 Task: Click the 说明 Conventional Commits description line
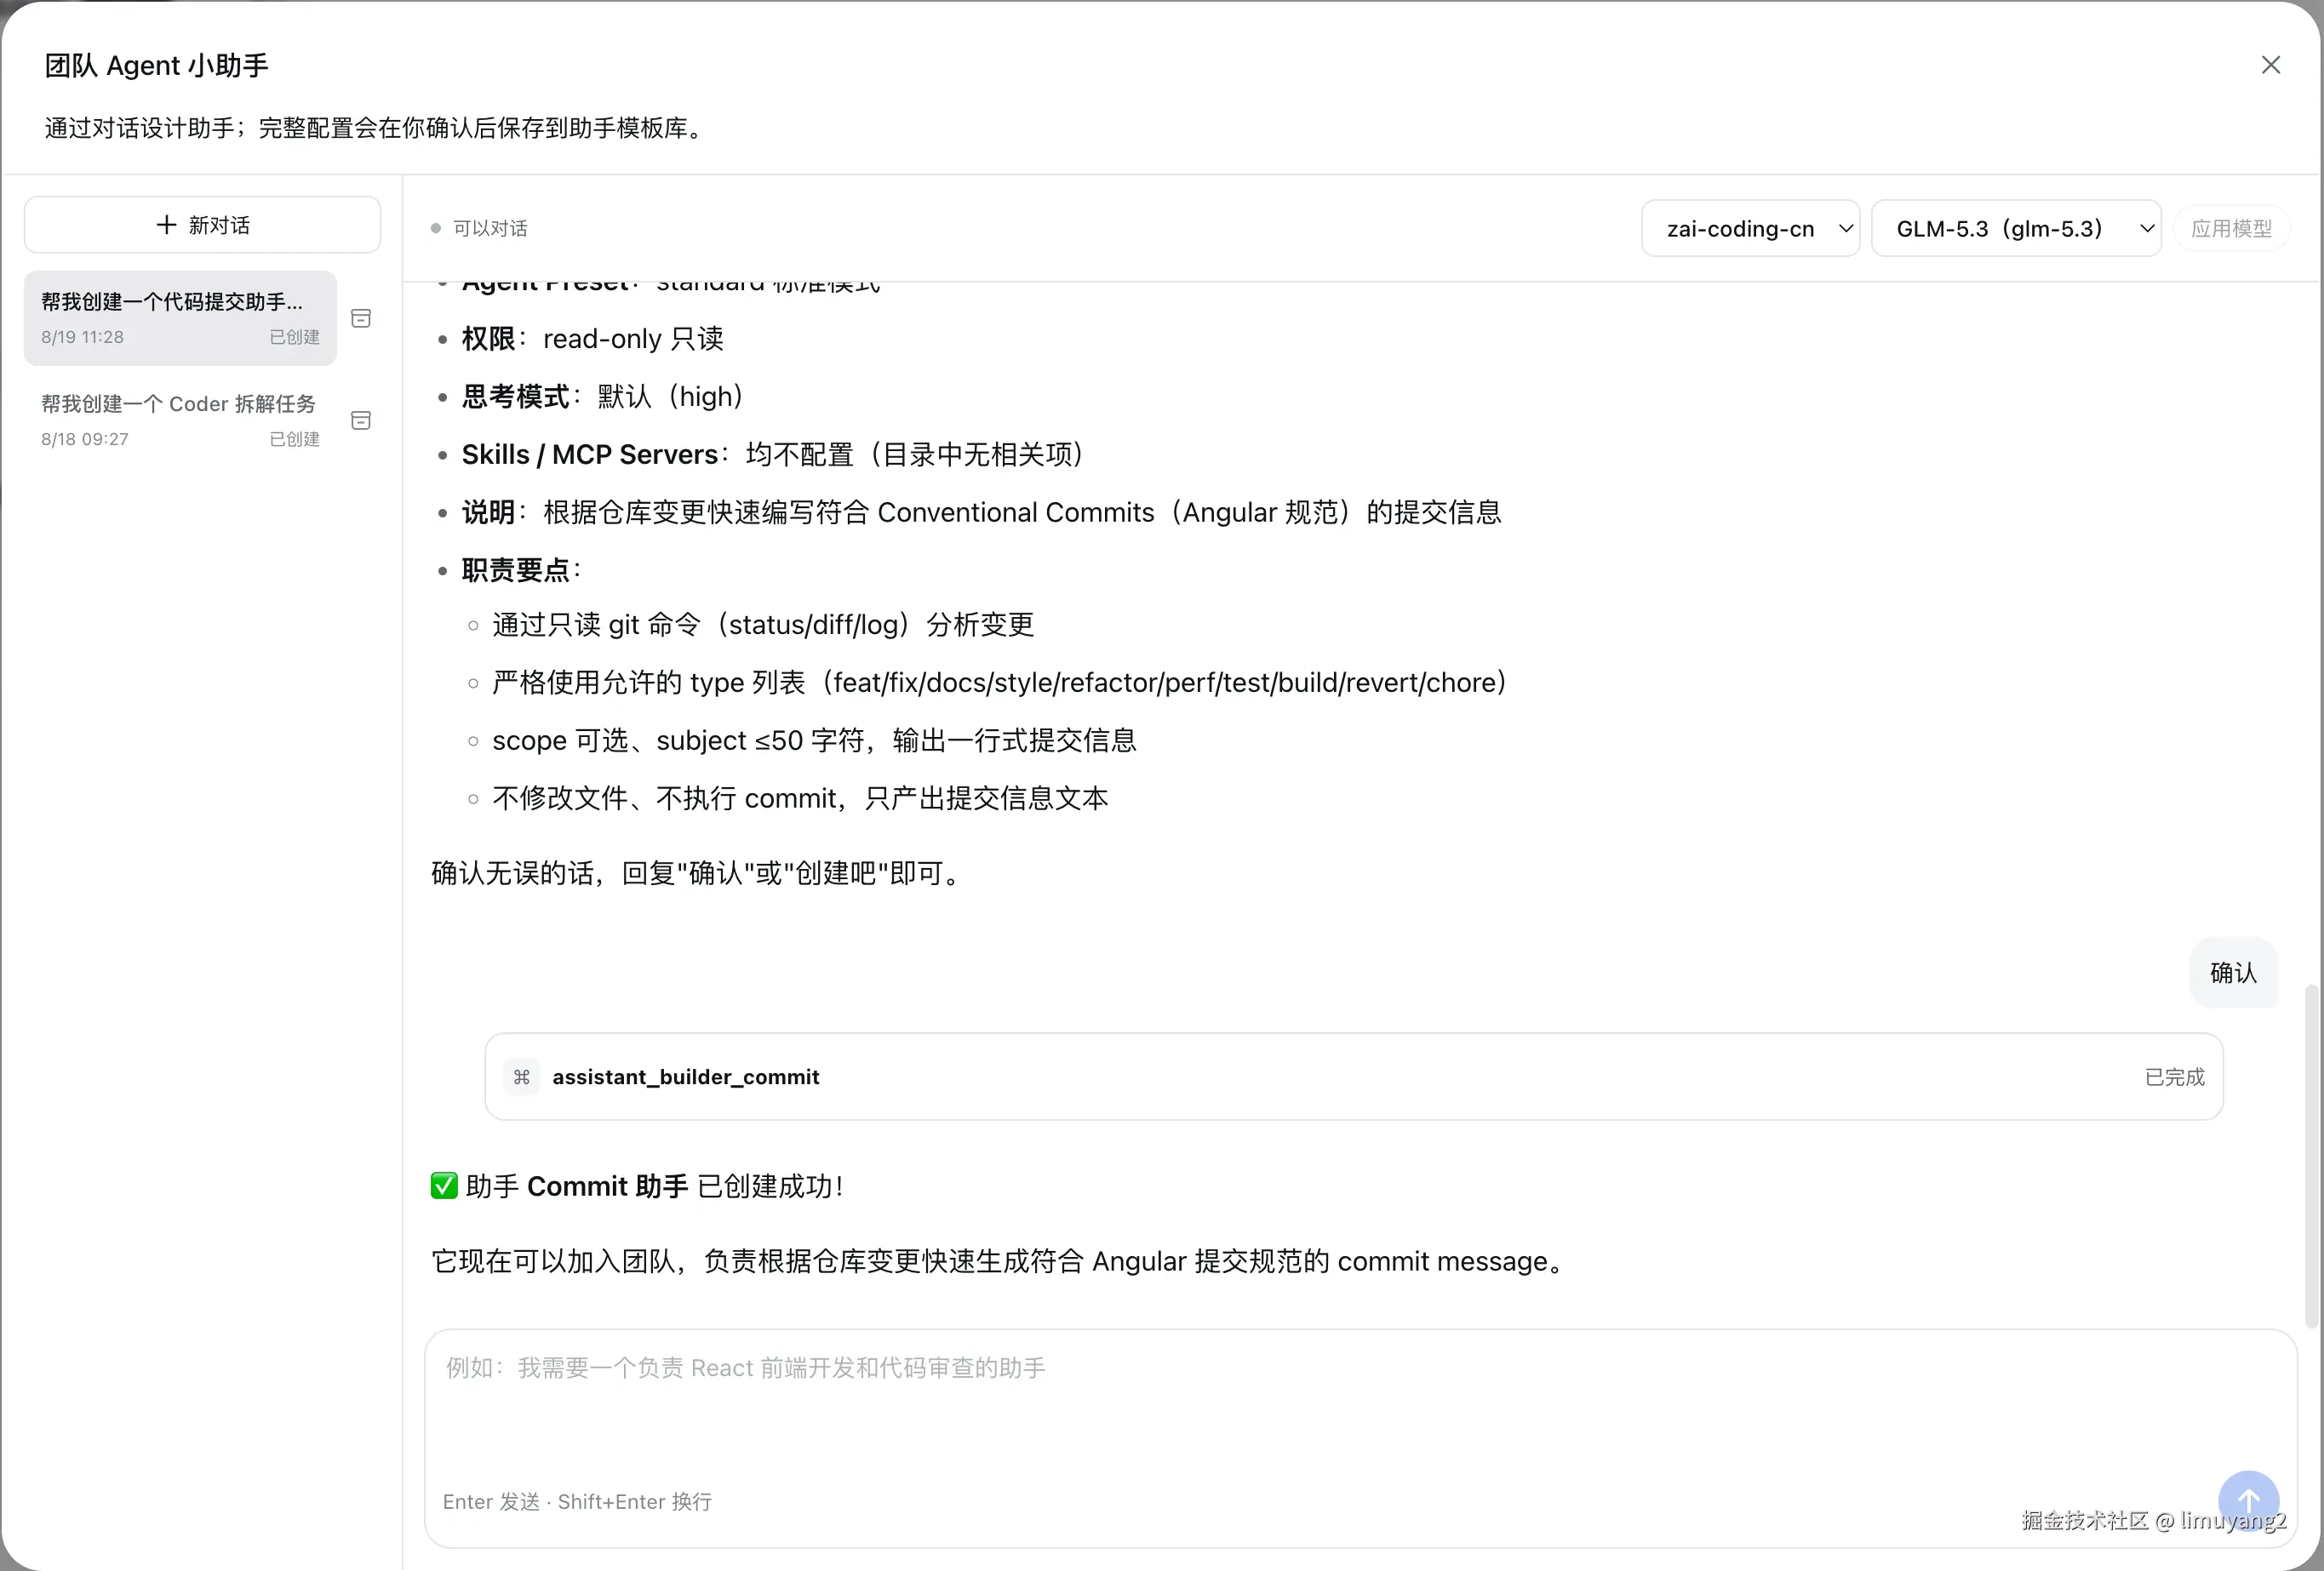pos(981,512)
